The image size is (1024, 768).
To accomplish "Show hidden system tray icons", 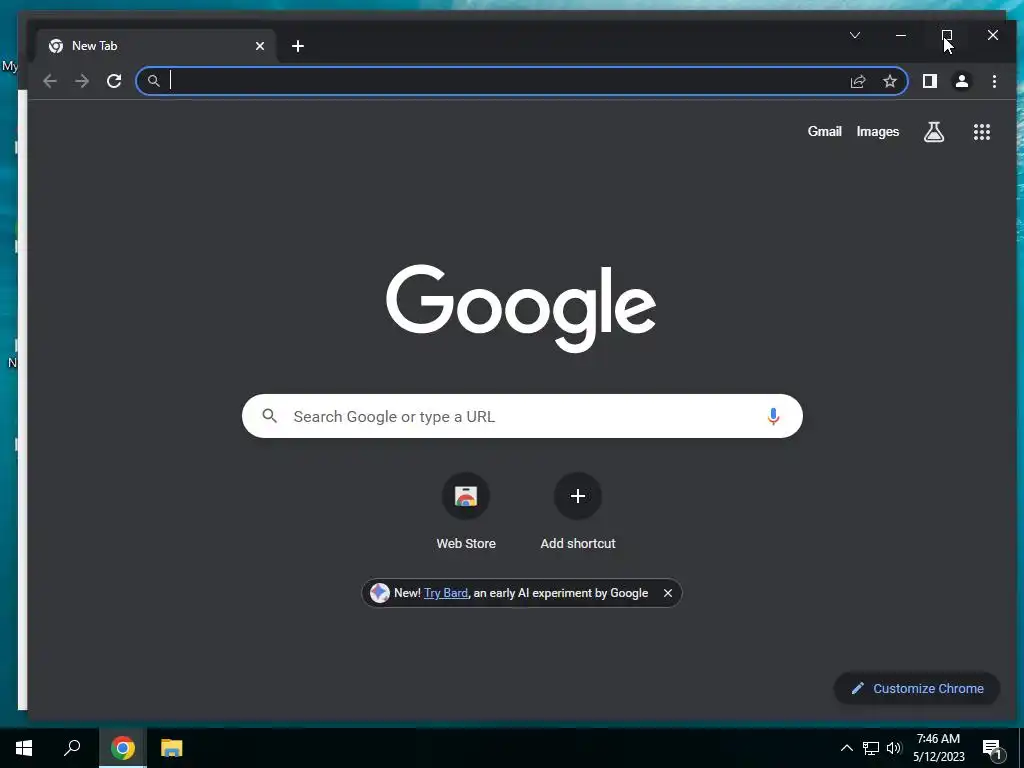I will coord(846,748).
